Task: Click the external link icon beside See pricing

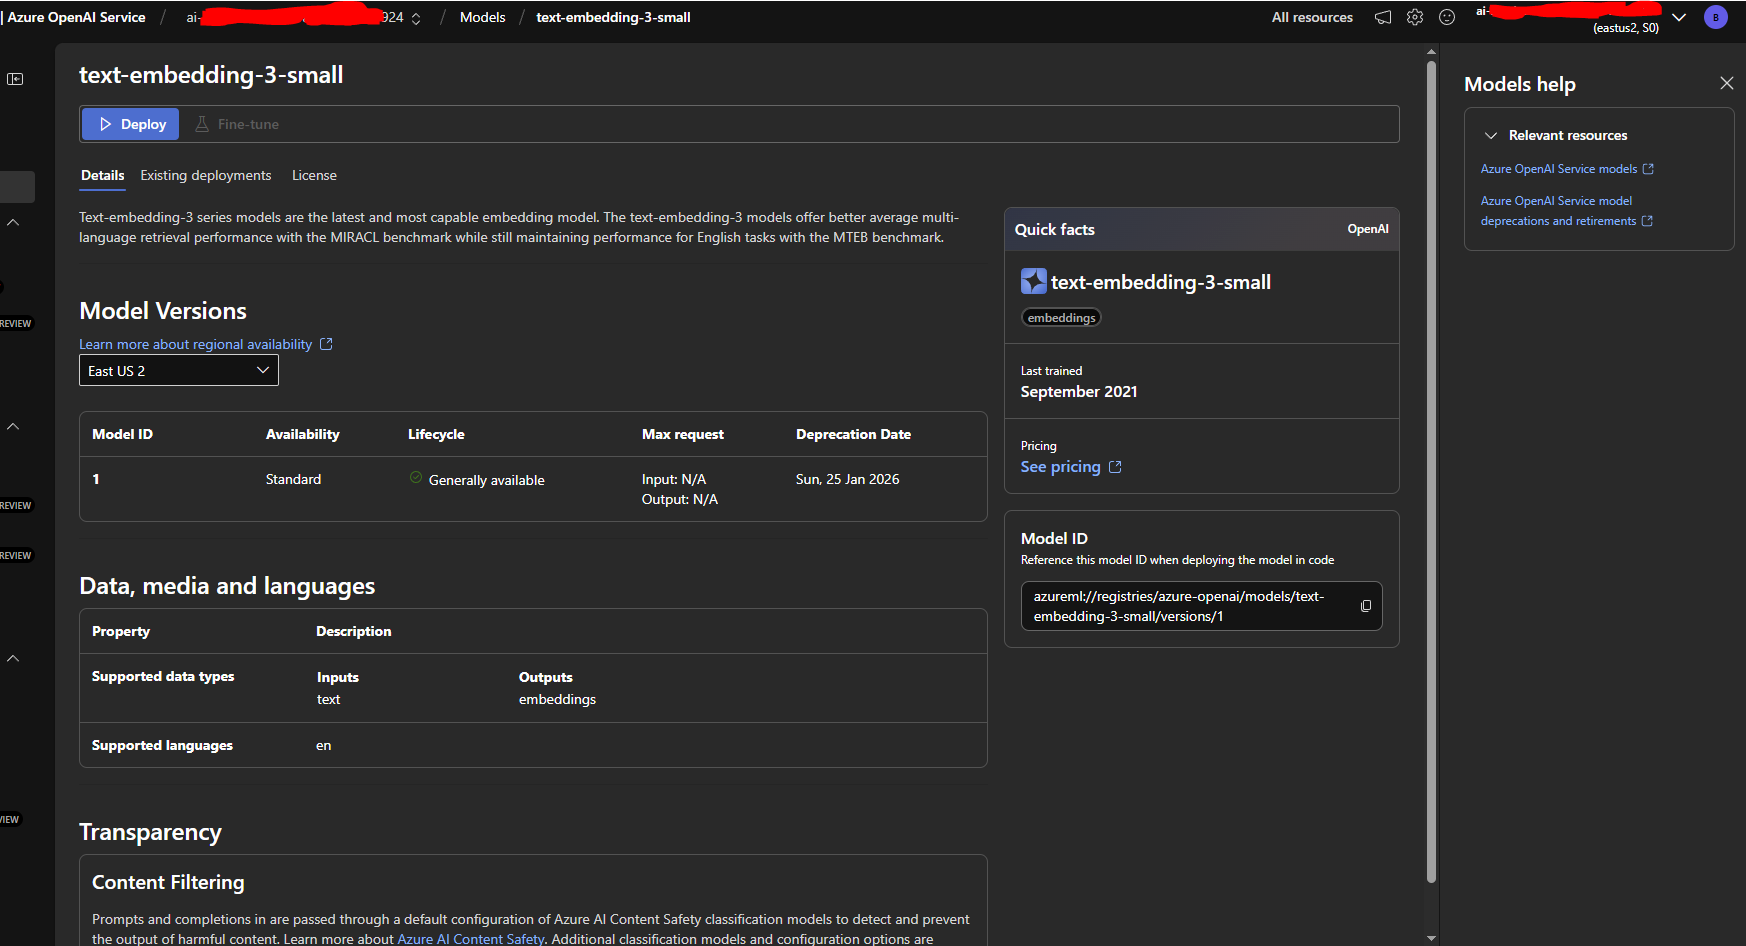Action: click(1114, 466)
